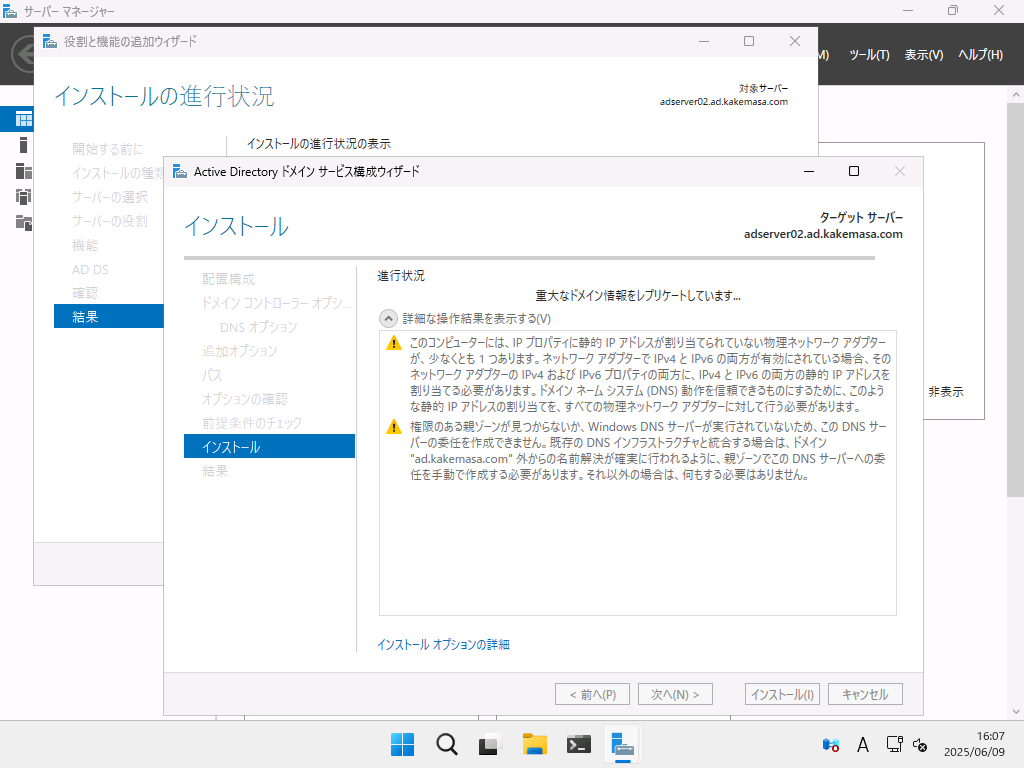Click インストールの進行状況の表示 text in Add Roles wizard
This screenshot has height=768, width=1024.
319,144
